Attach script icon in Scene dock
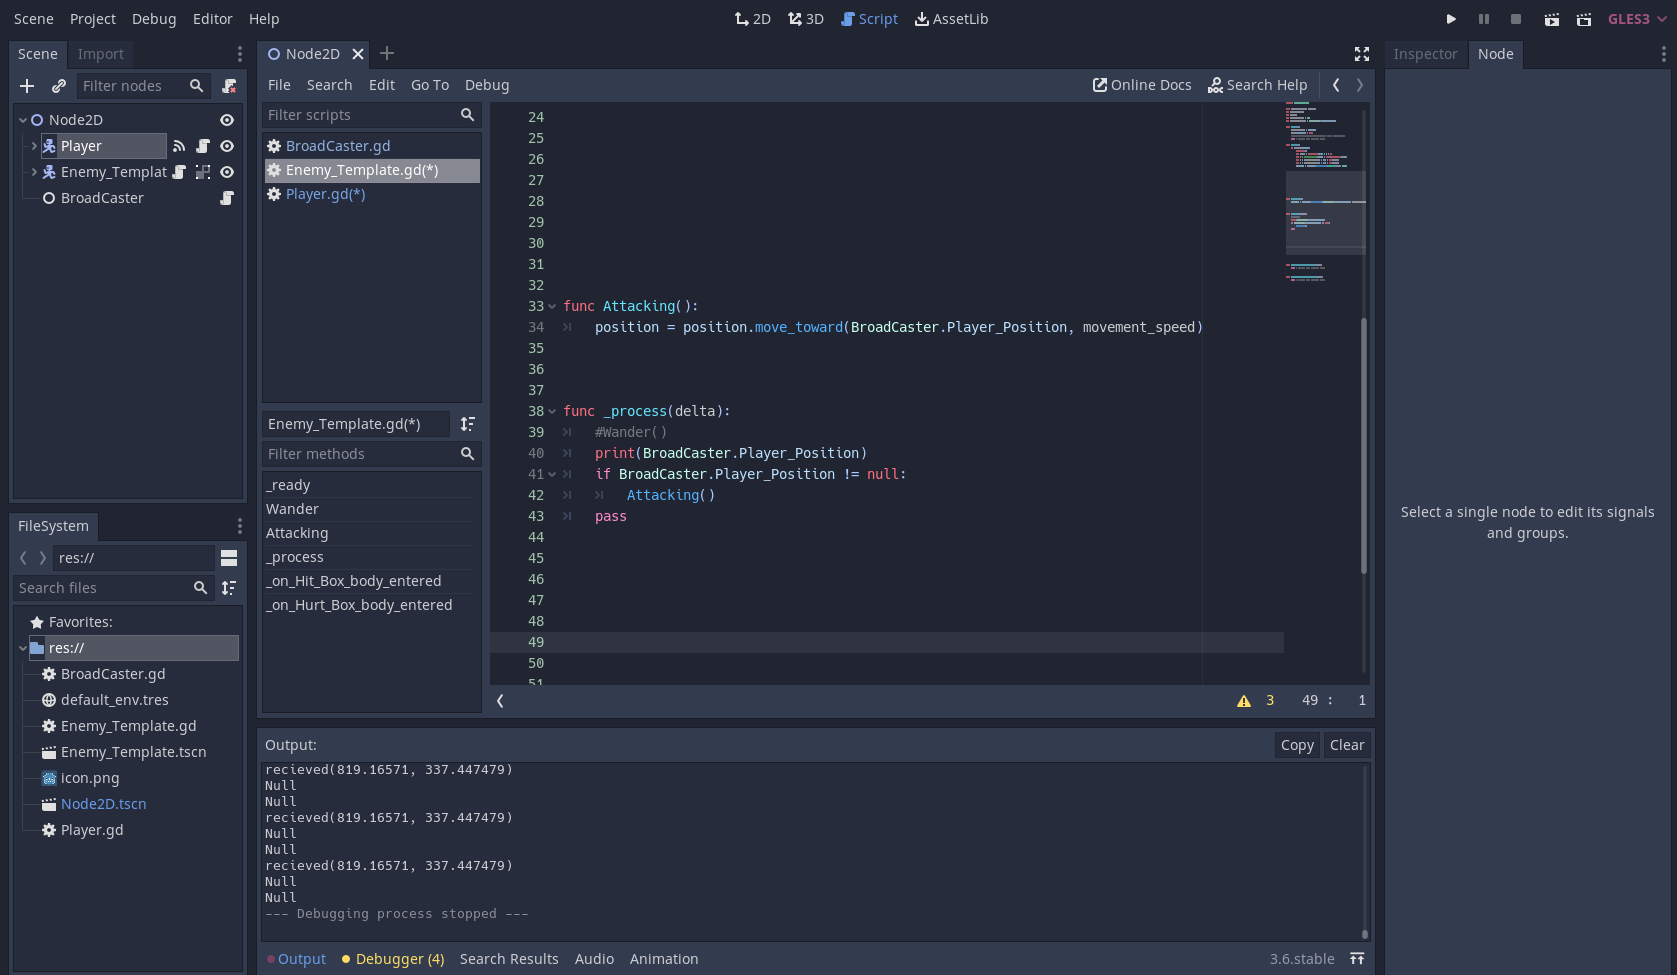 [x=229, y=86]
